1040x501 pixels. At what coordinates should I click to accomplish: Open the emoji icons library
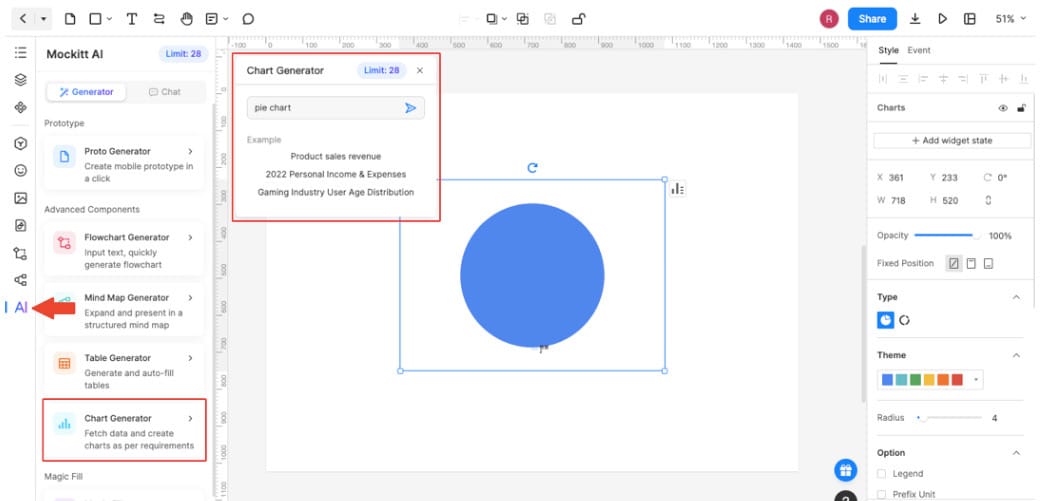point(21,171)
